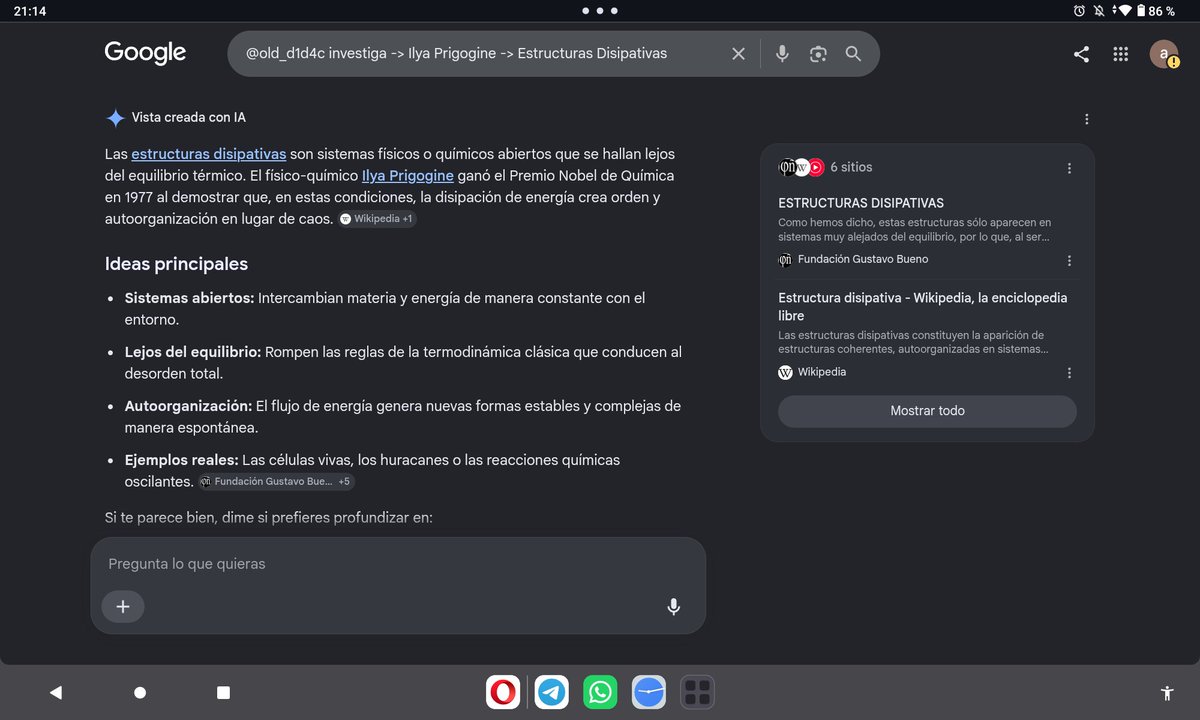This screenshot has width=1200, height=720.
Task: Select the Autoorganización bullet text
Action: pyautogui.click(x=402, y=417)
